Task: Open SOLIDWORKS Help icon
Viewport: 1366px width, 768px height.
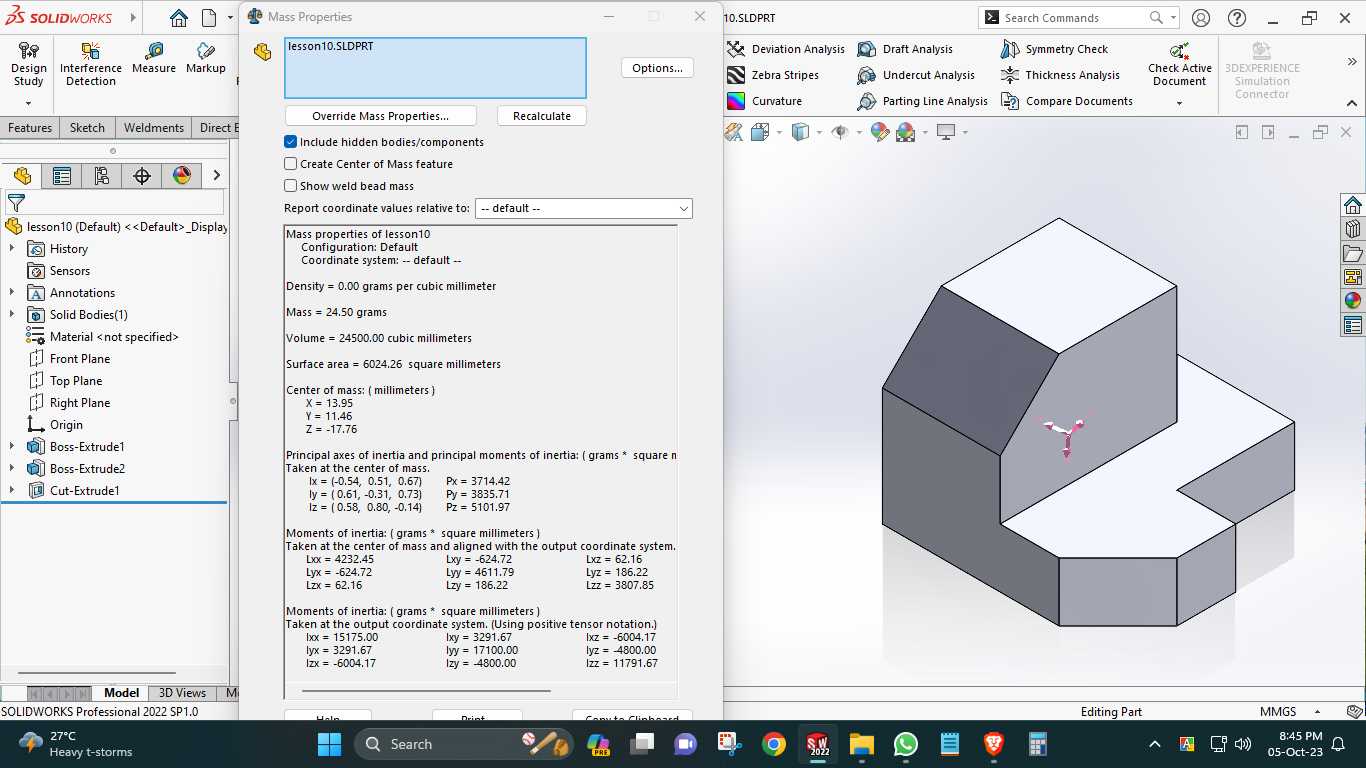Action: pyautogui.click(x=1237, y=18)
